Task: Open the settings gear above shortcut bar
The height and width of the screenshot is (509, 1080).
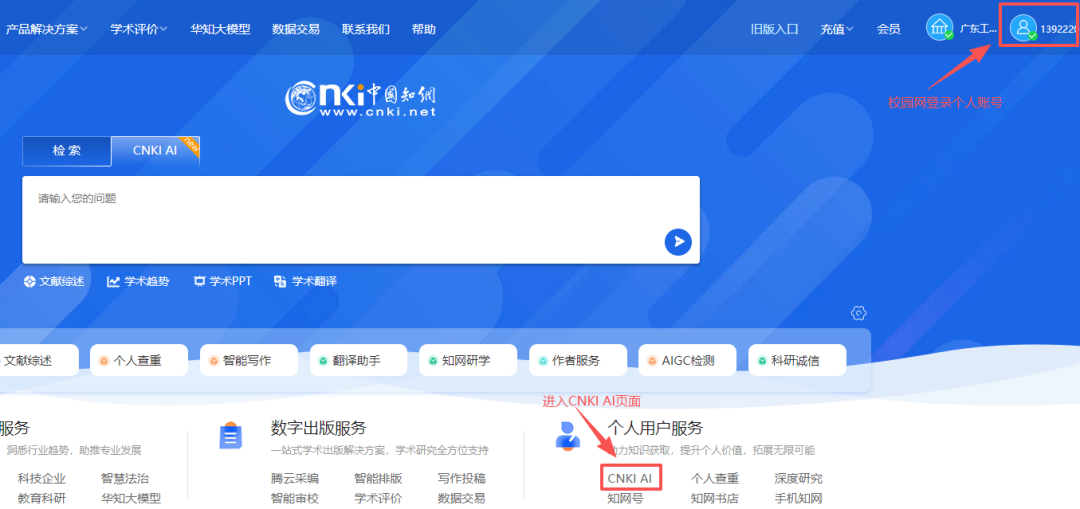Action: point(858,313)
